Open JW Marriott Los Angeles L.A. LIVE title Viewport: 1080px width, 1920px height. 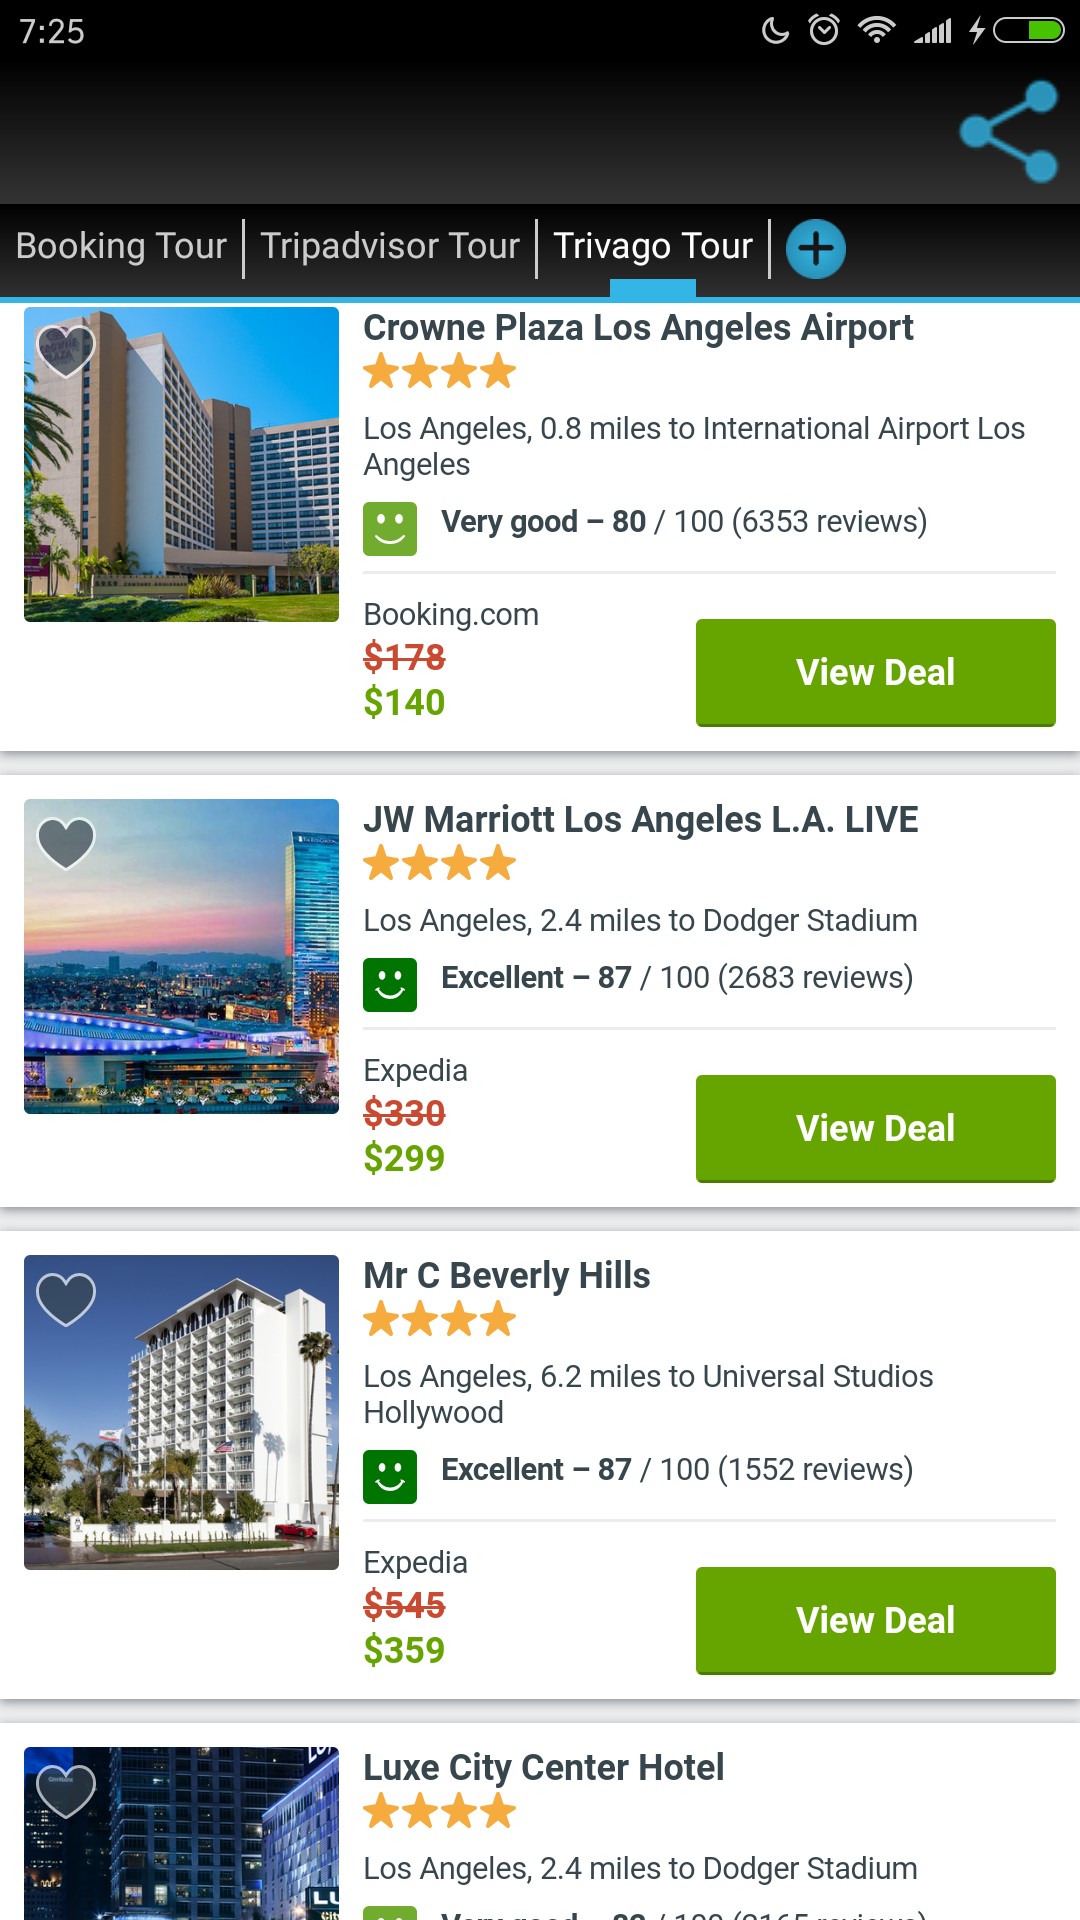640,820
